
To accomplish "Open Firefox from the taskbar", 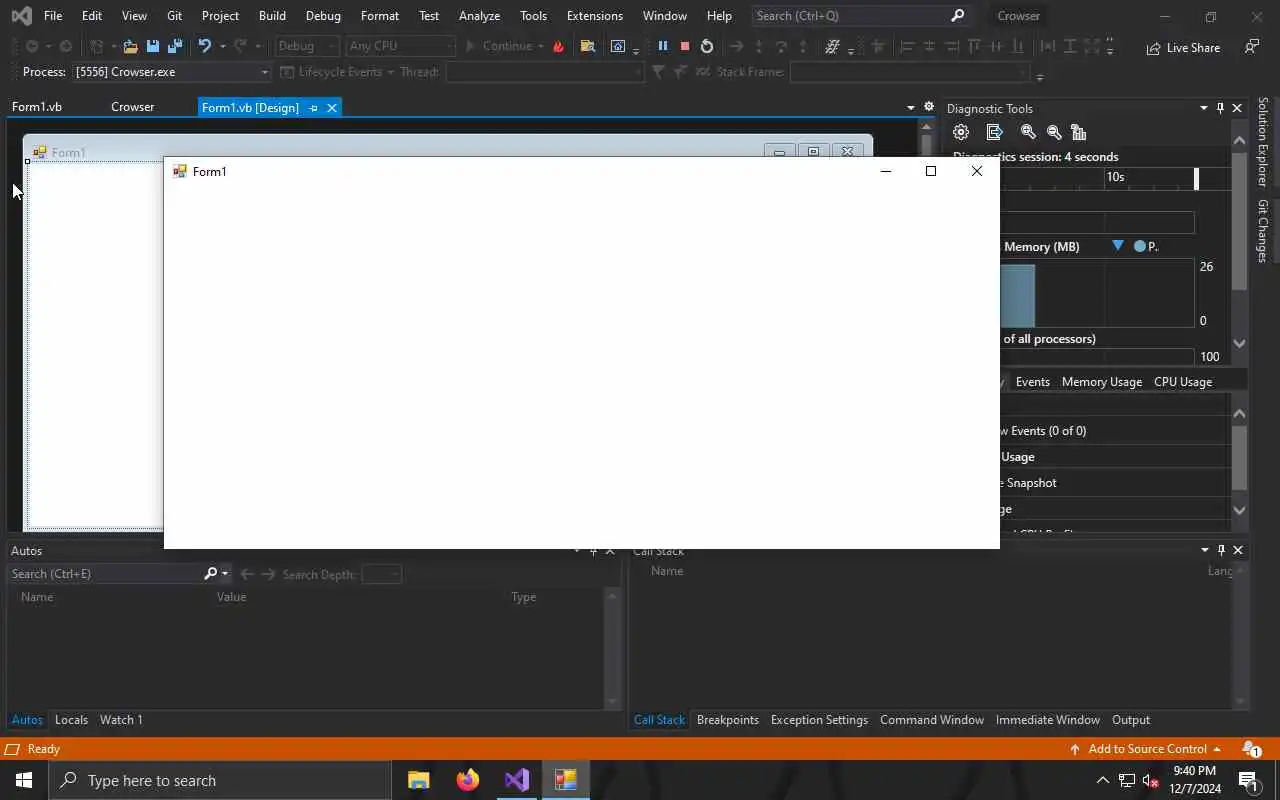I will [x=467, y=780].
